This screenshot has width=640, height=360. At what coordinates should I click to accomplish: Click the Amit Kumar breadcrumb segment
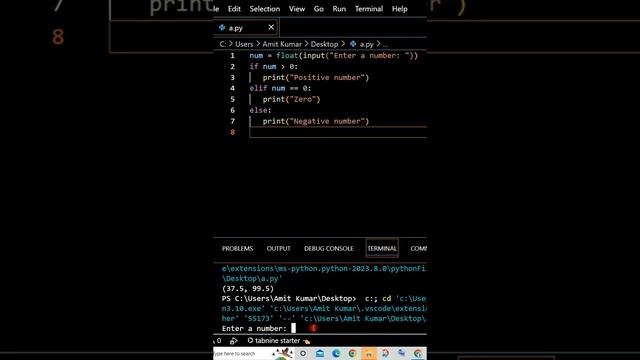pyautogui.click(x=282, y=44)
